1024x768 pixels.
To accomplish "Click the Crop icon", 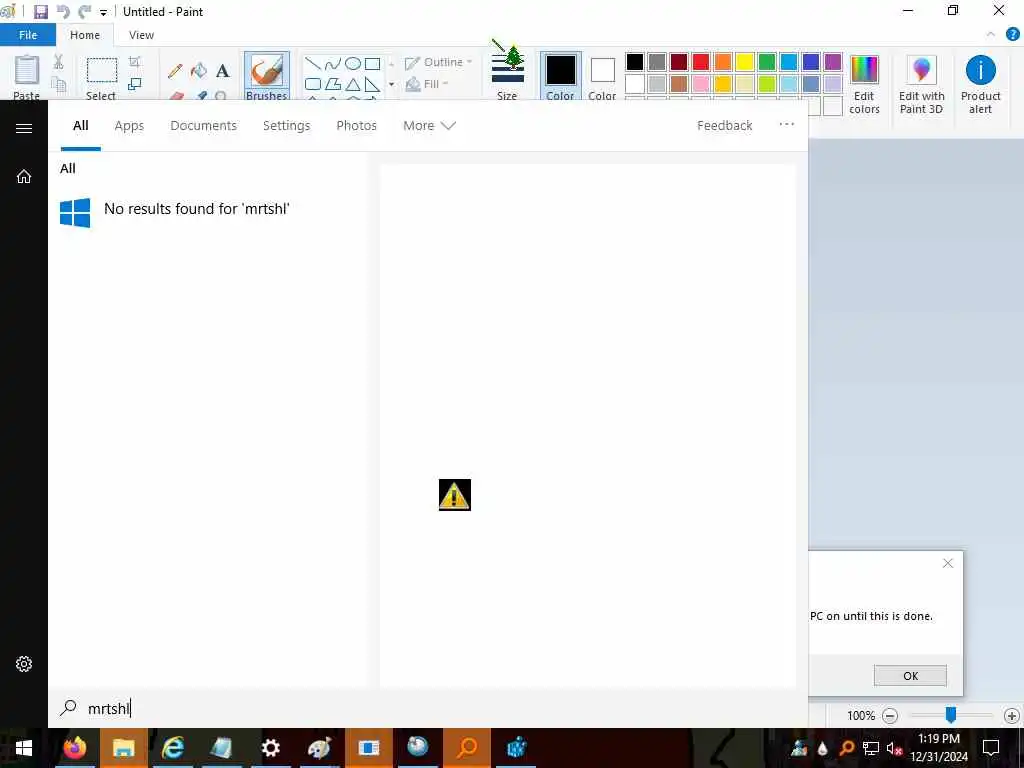I will tap(135, 62).
